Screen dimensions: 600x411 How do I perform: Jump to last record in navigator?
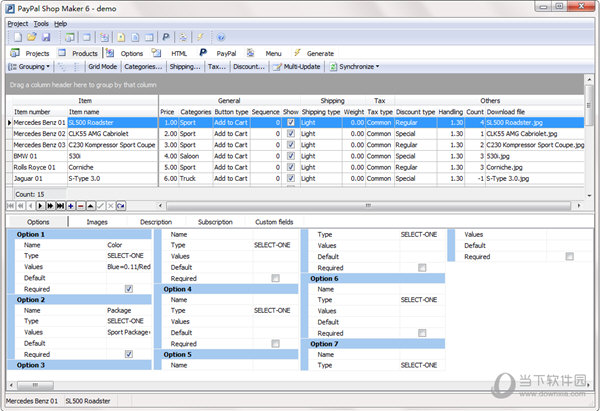60,206
